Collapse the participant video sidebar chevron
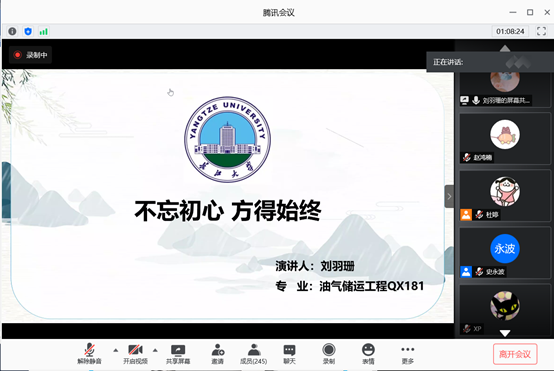This screenshot has width=554, height=371. pyautogui.click(x=449, y=196)
